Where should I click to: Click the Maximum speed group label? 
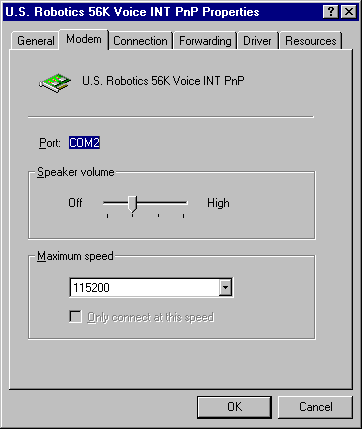click(75, 256)
